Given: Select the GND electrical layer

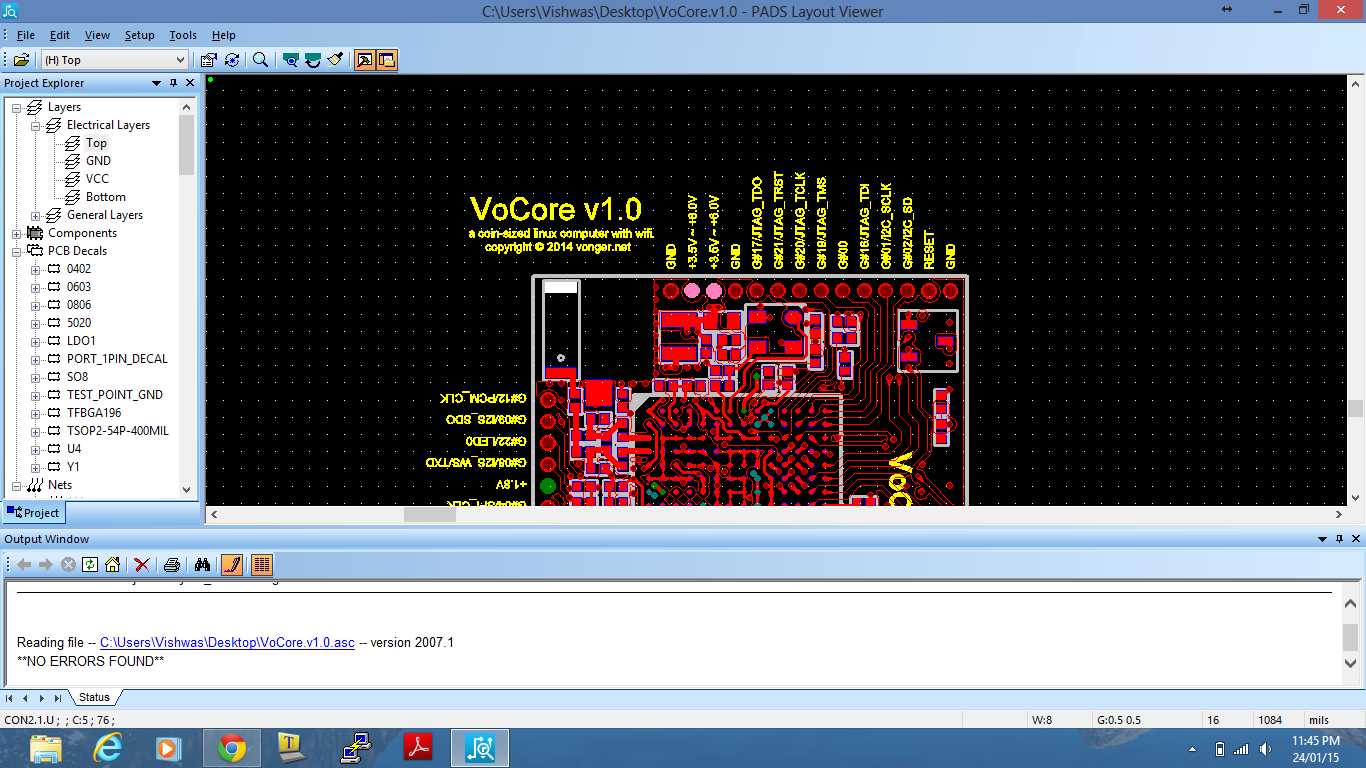Looking at the screenshot, I should point(98,161).
